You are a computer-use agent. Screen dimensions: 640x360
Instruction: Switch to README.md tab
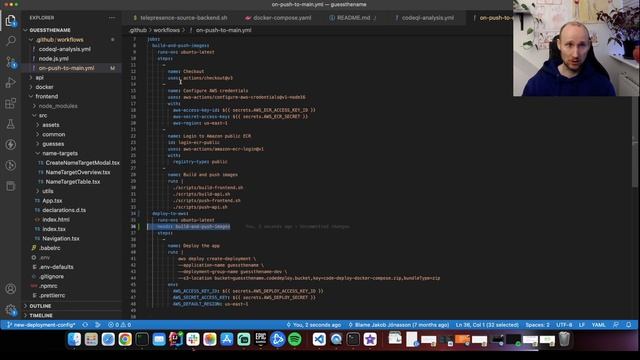pyautogui.click(x=353, y=18)
